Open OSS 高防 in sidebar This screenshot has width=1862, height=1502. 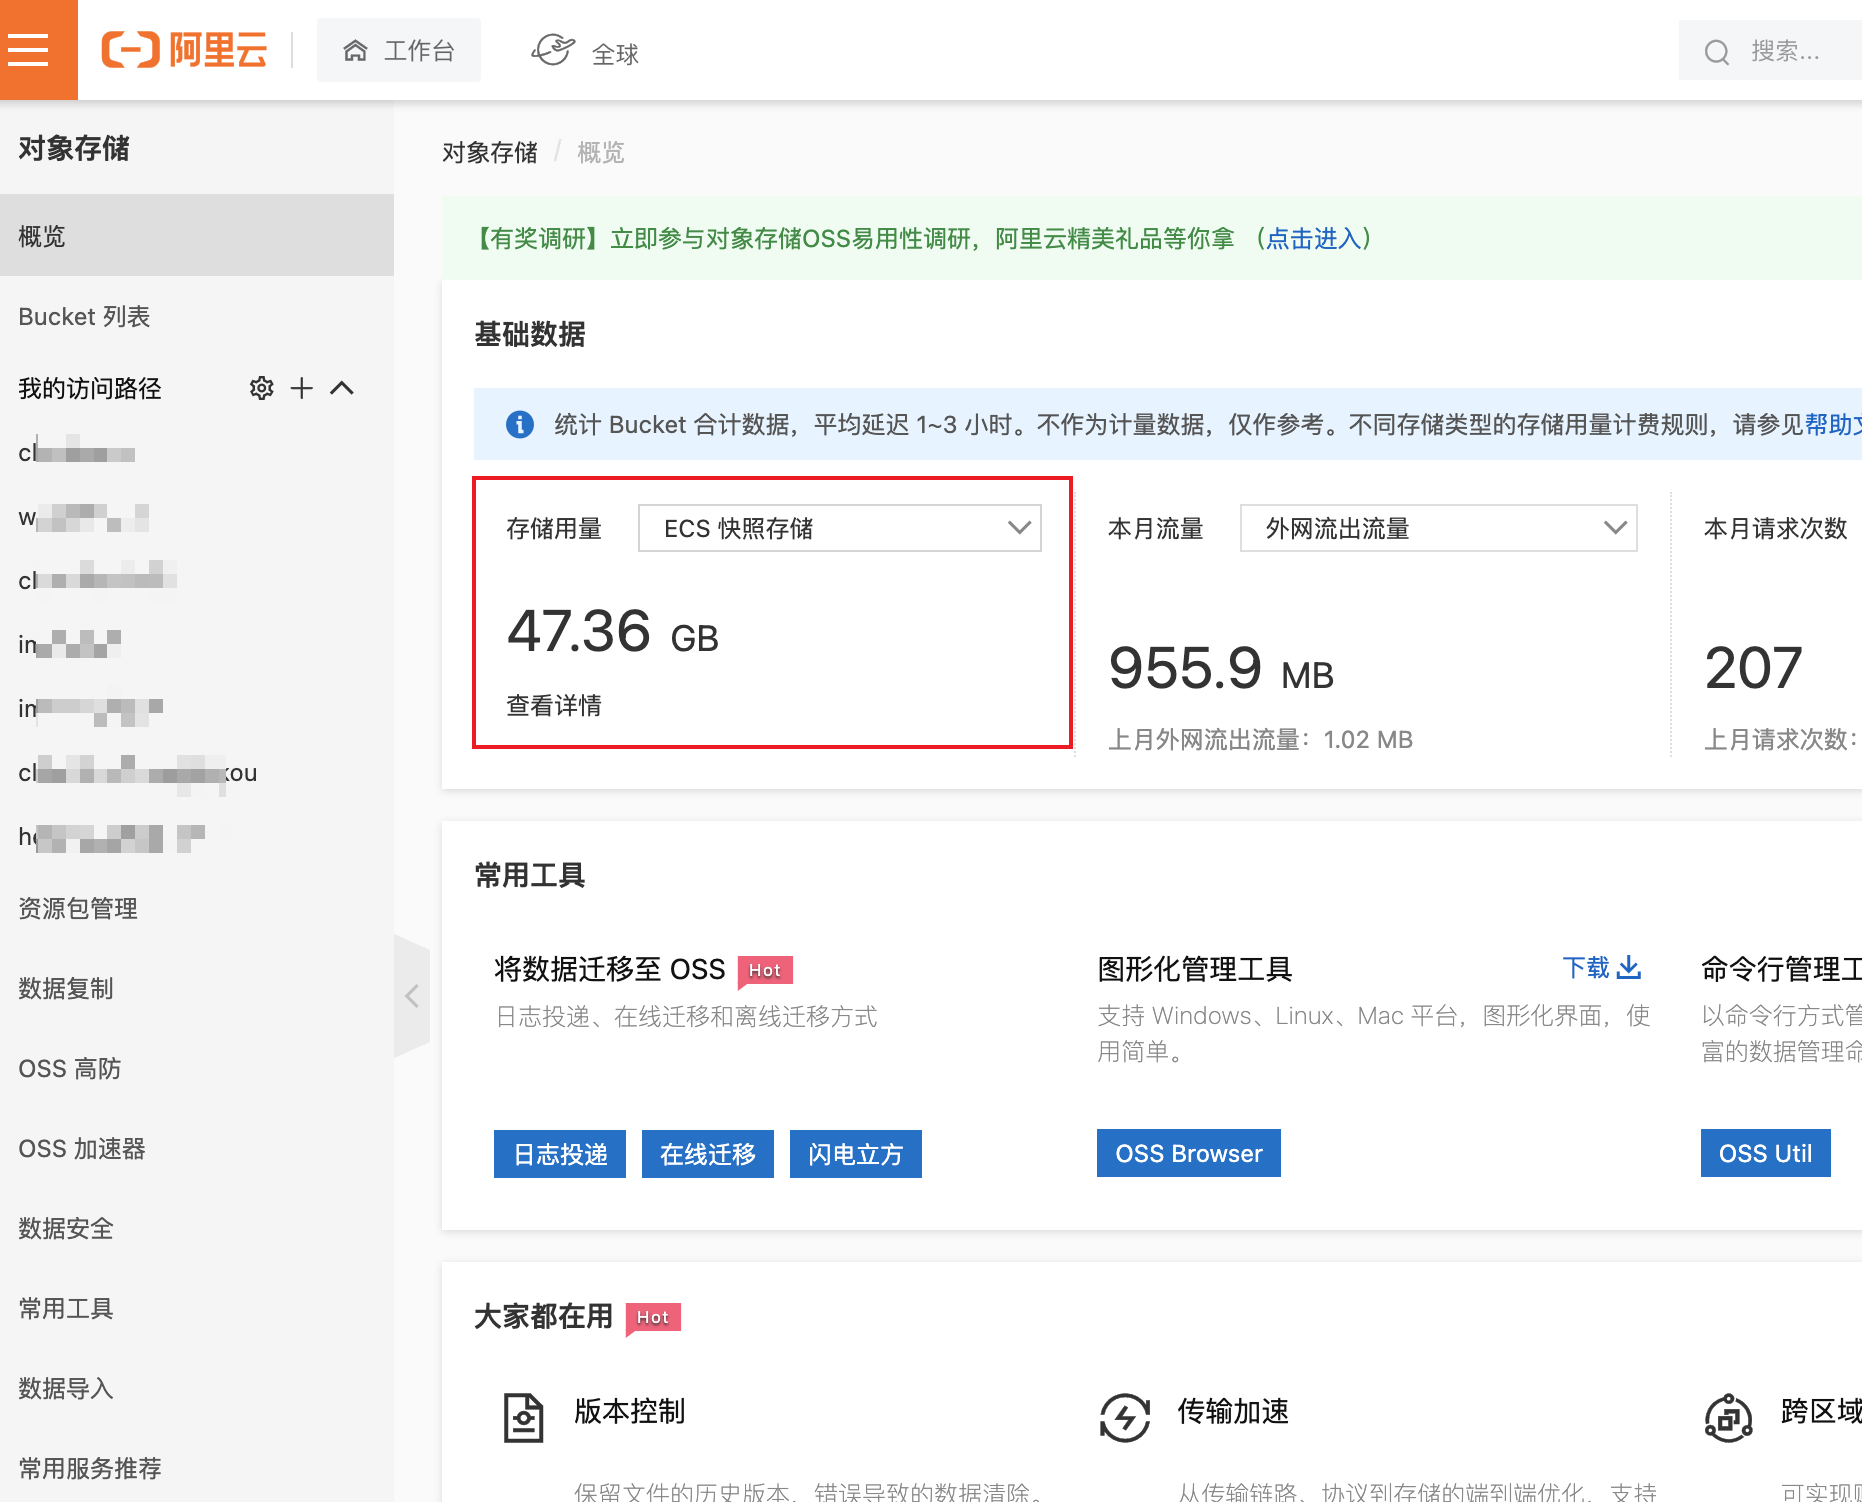(x=69, y=1068)
